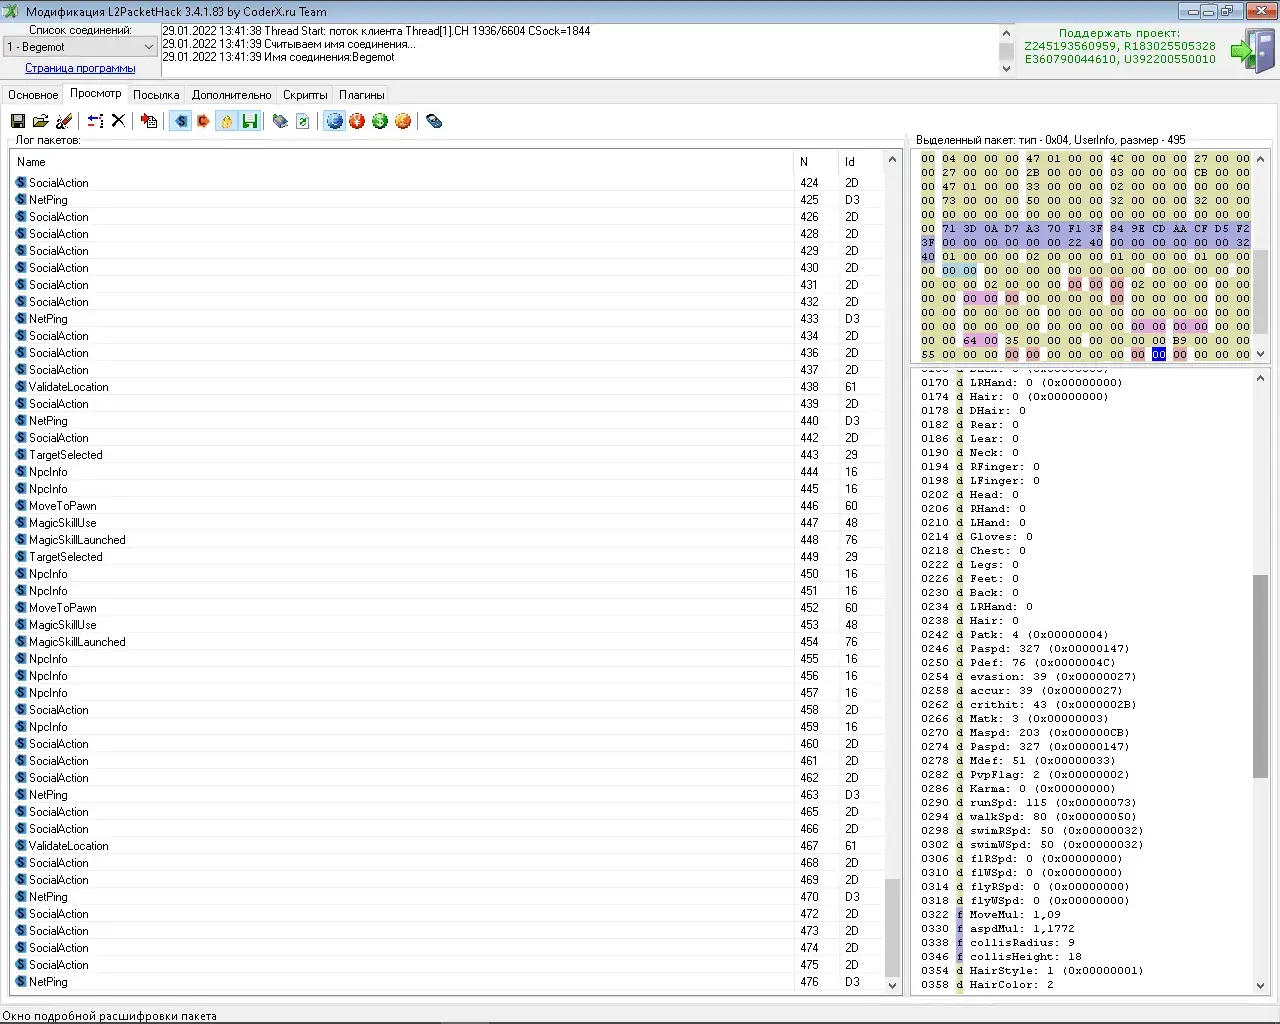Click the red arrow document send icon
1280x1024 pixels.
(x=149, y=121)
